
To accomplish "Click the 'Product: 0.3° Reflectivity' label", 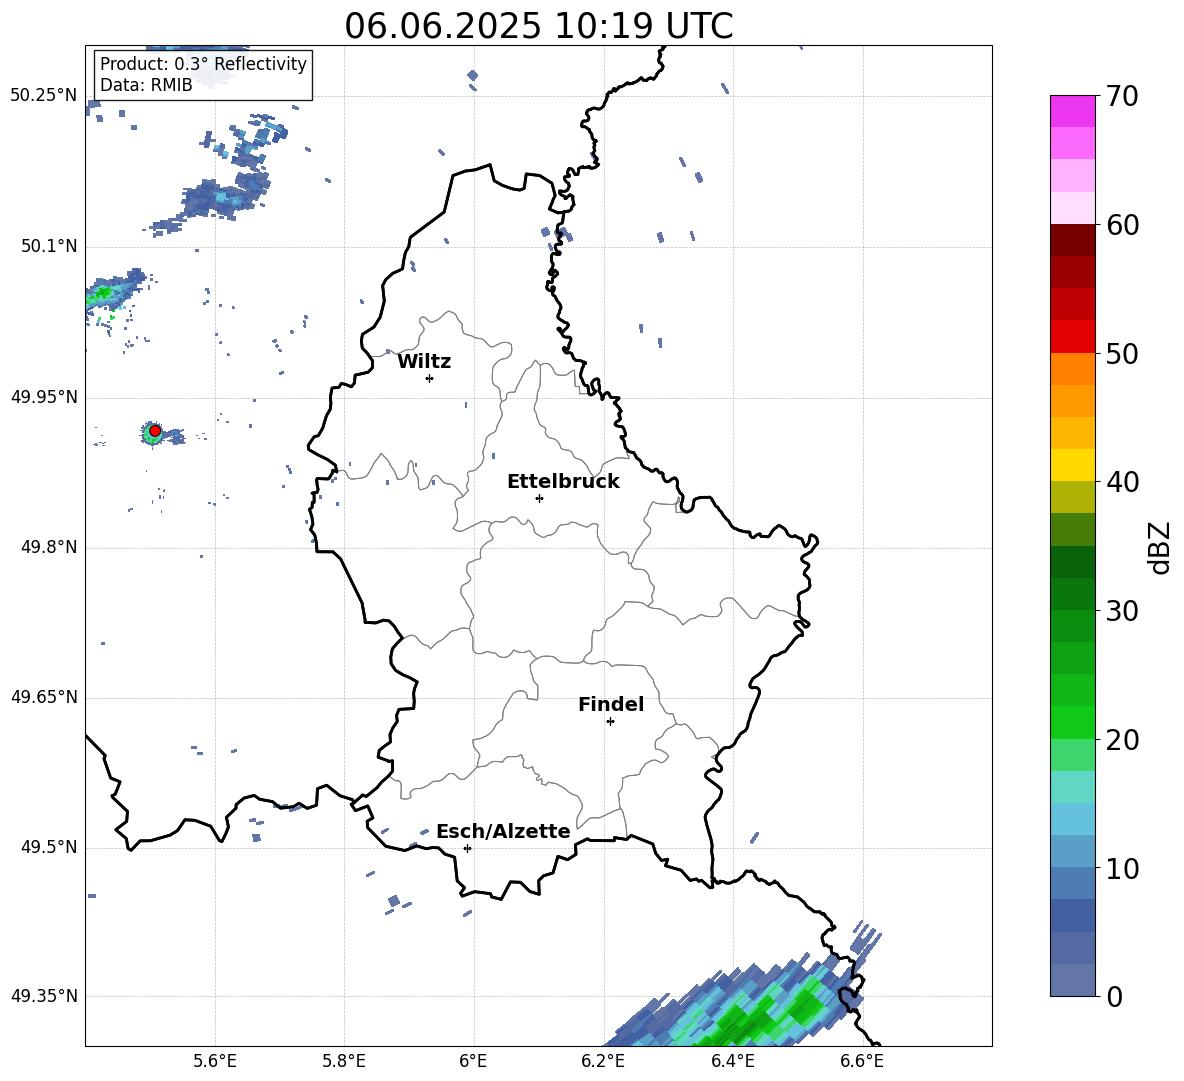I will [x=203, y=63].
